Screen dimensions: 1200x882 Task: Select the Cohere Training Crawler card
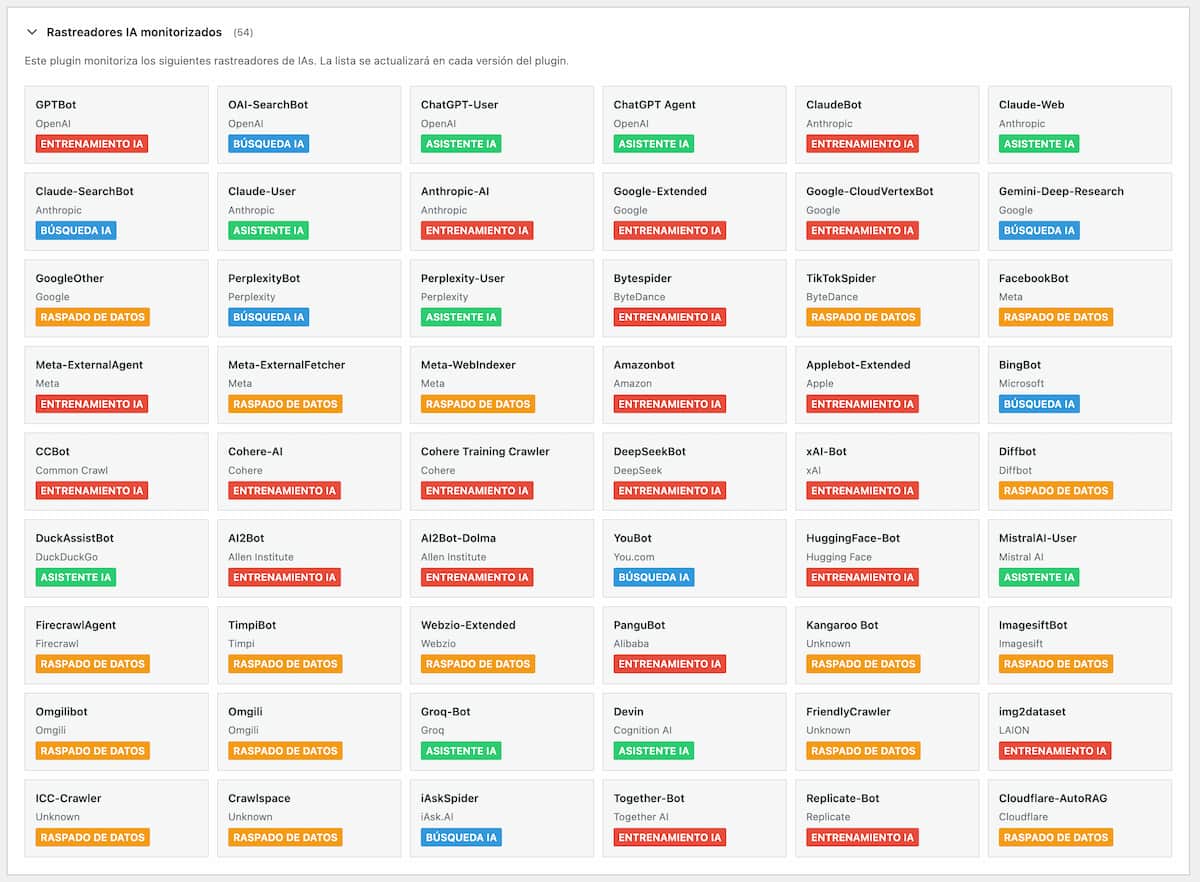pyautogui.click(x=501, y=471)
